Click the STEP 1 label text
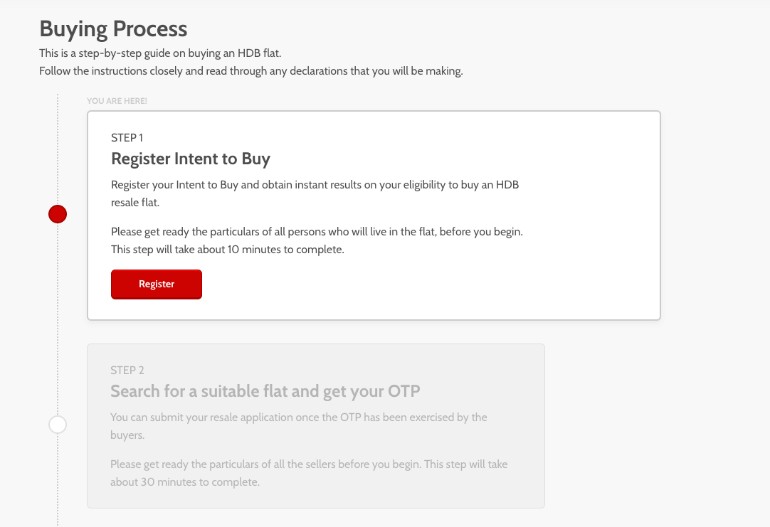 click(127, 138)
